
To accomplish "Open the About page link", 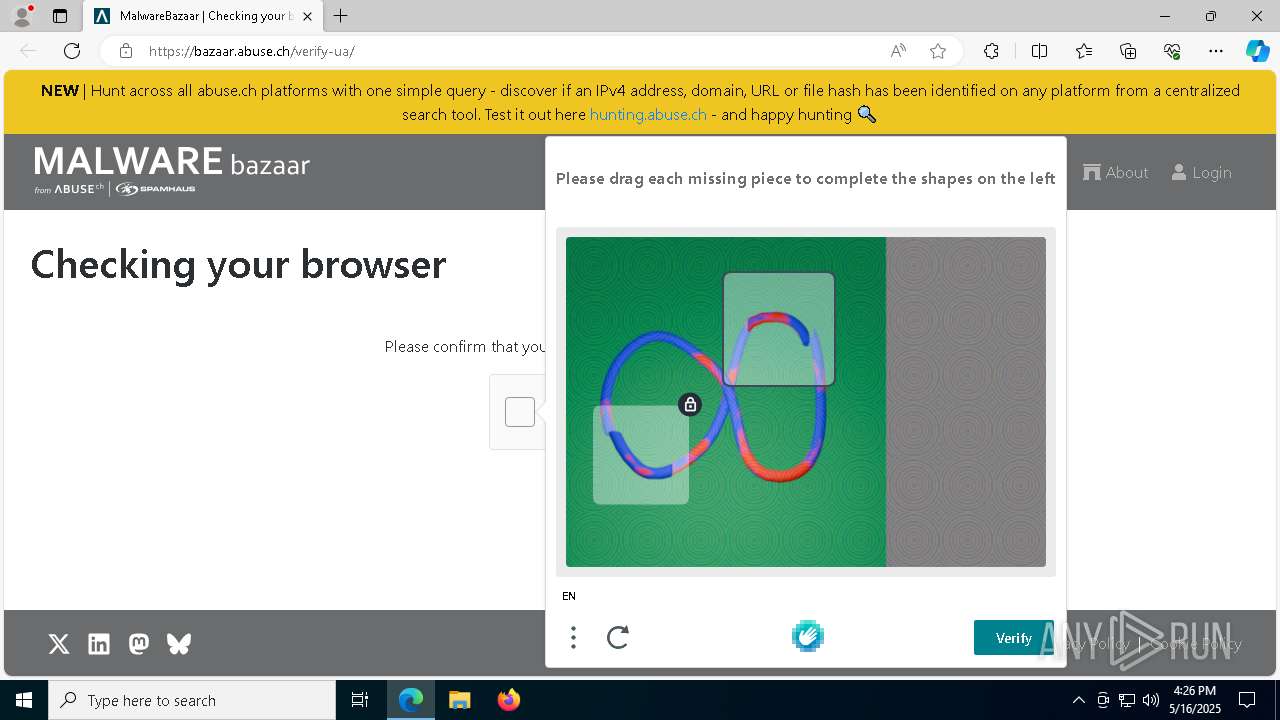I will tap(1116, 172).
